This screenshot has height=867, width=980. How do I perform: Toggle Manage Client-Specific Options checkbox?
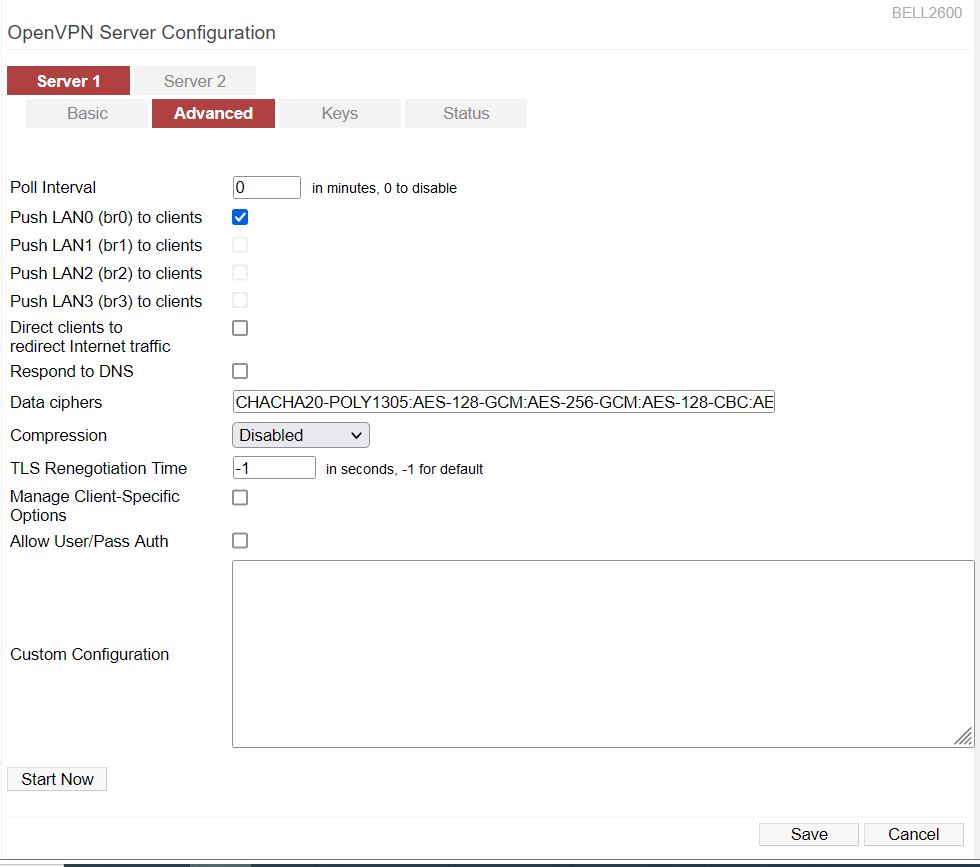[x=240, y=497]
